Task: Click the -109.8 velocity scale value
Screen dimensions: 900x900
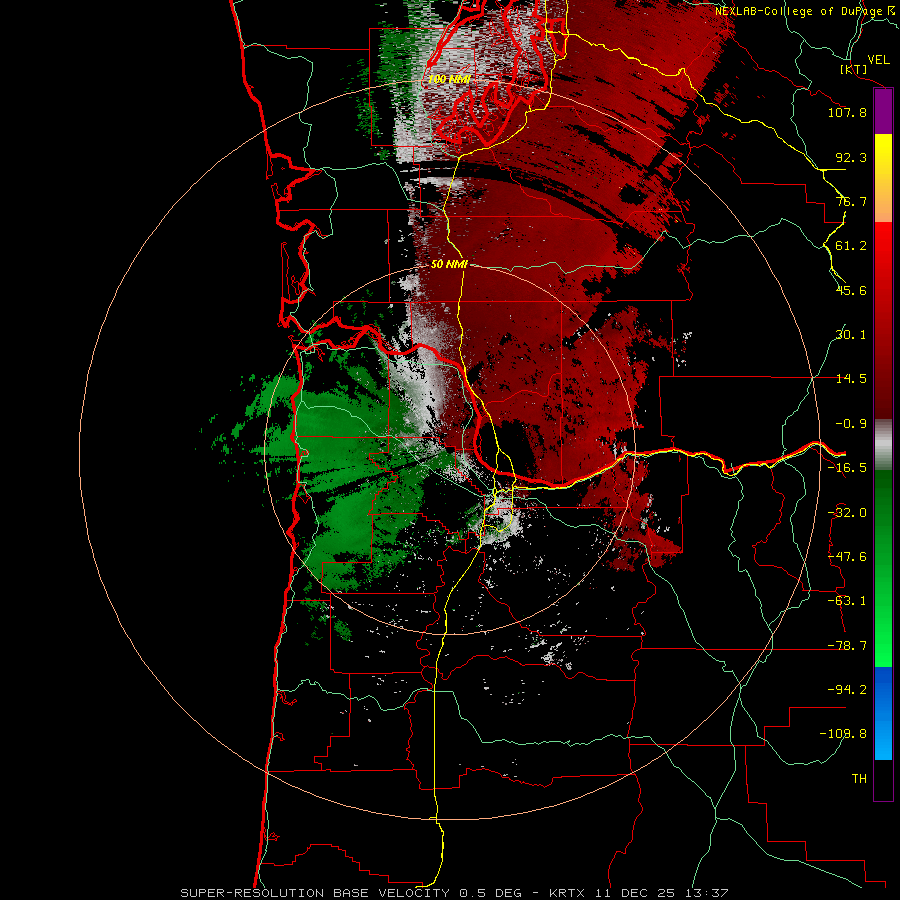Action: [844, 734]
